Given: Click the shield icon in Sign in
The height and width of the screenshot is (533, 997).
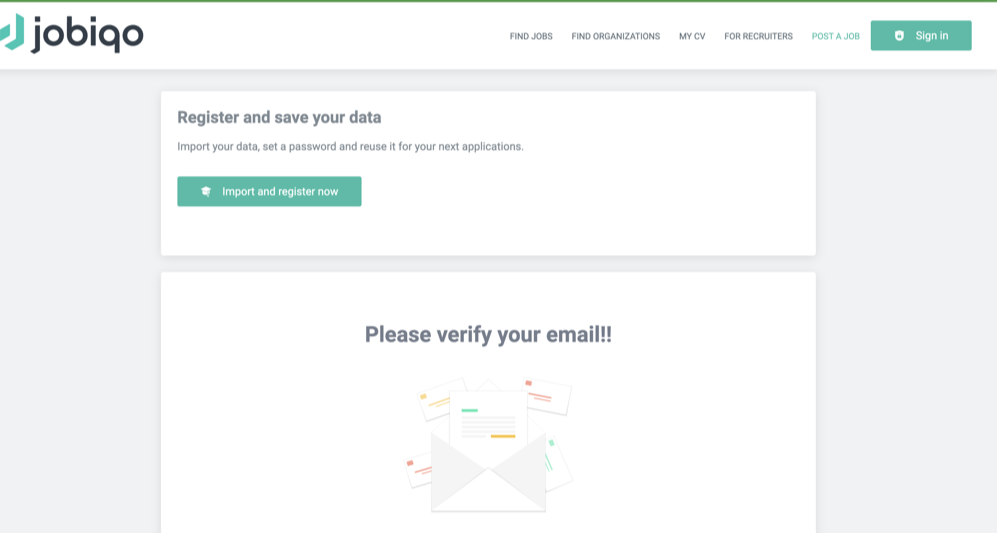Looking at the screenshot, I should (x=899, y=36).
